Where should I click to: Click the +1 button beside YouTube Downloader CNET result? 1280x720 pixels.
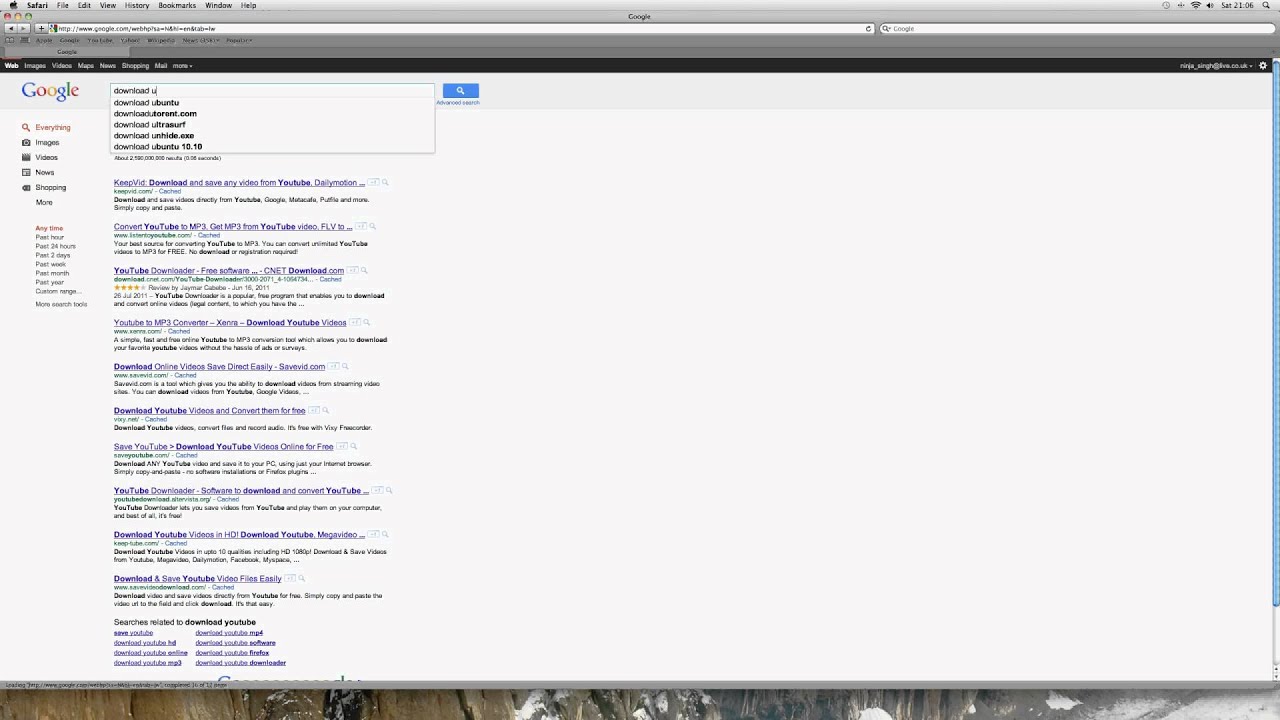point(352,270)
